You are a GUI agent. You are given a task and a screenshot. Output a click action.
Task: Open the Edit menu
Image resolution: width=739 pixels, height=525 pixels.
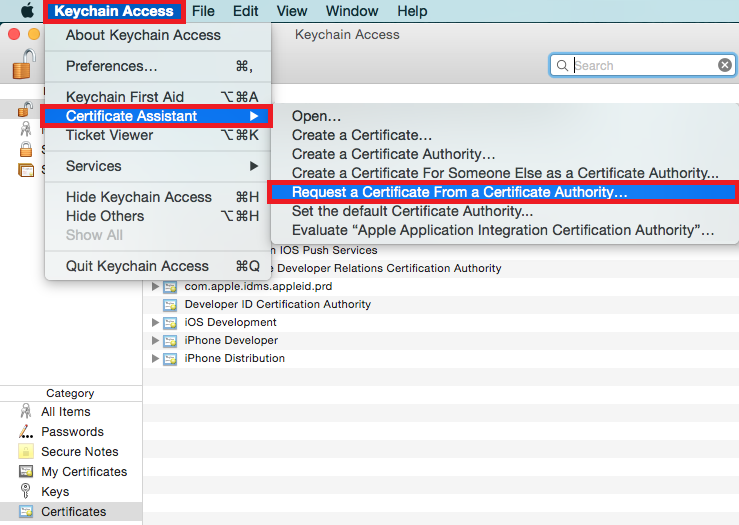pyautogui.click(x=245, y=11)
